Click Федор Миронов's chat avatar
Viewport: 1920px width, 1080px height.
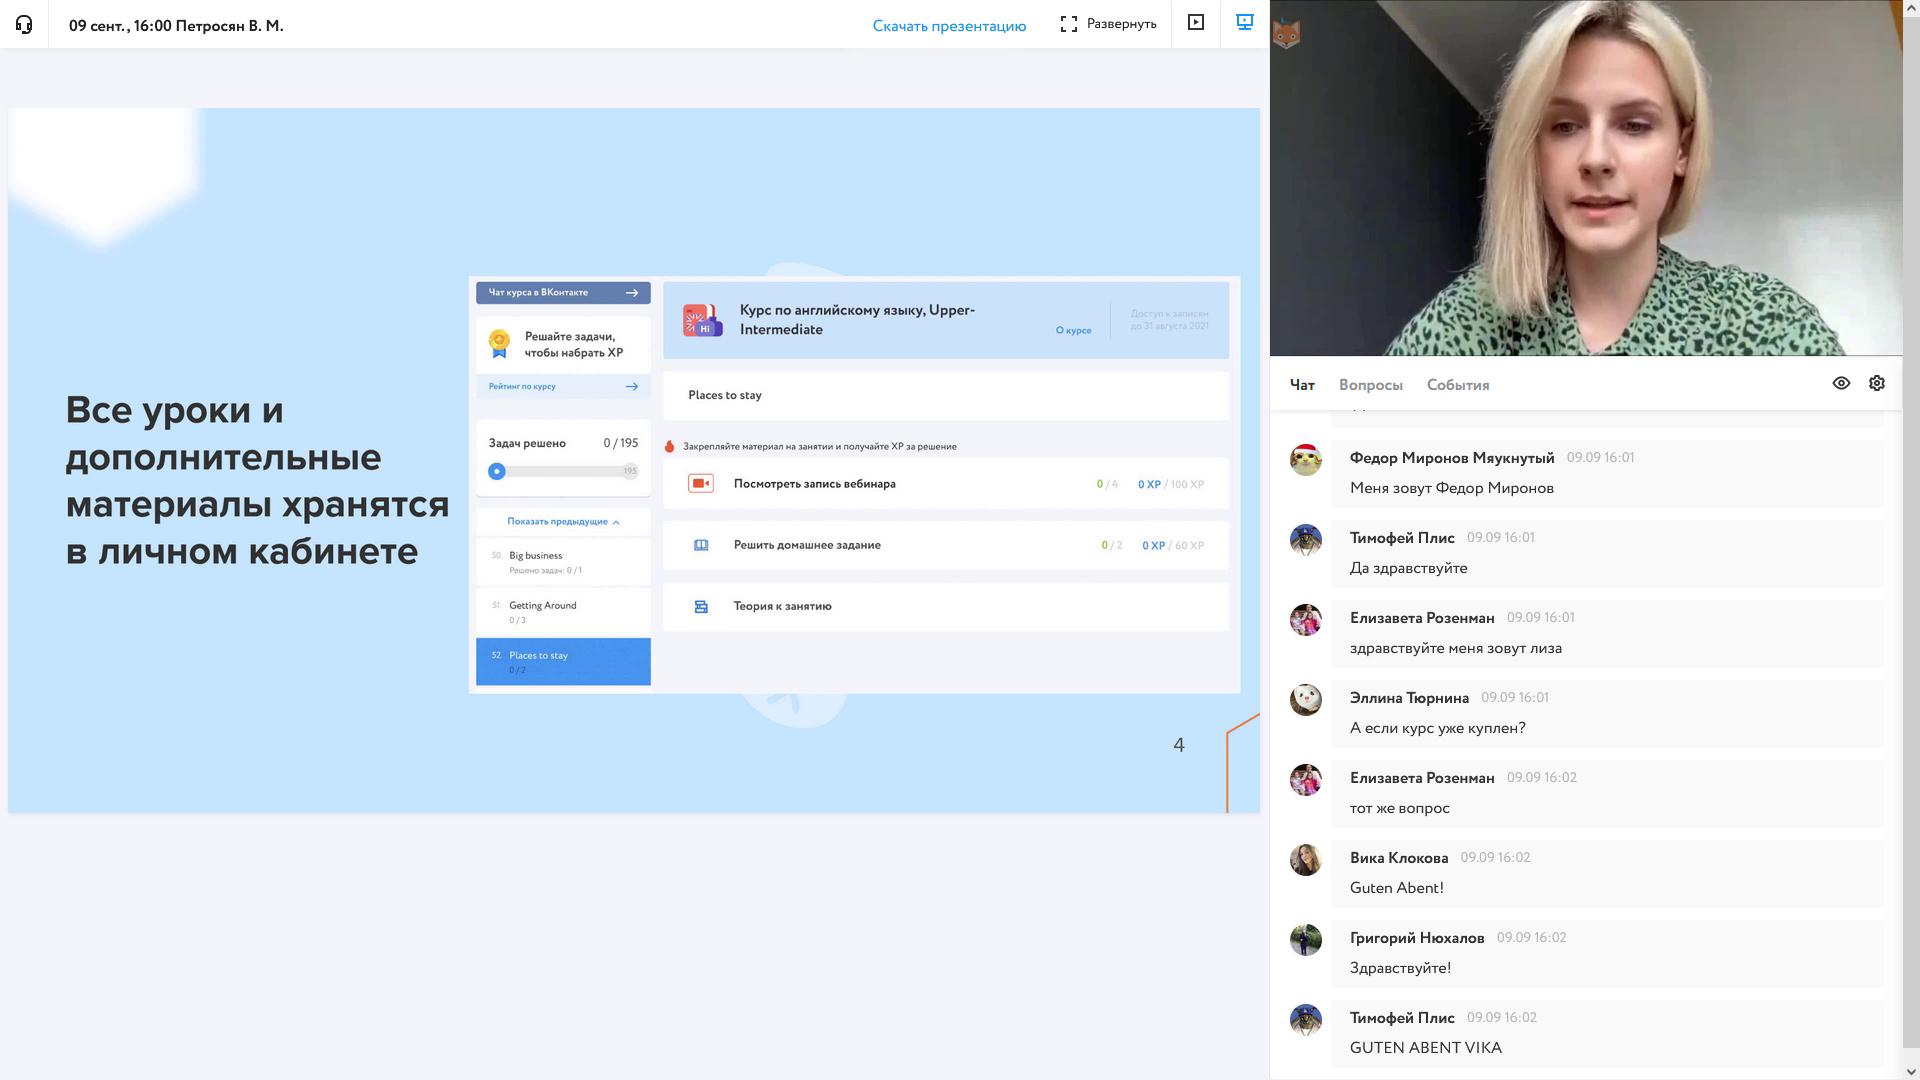pyautogui.click(x=1305, y=460)
